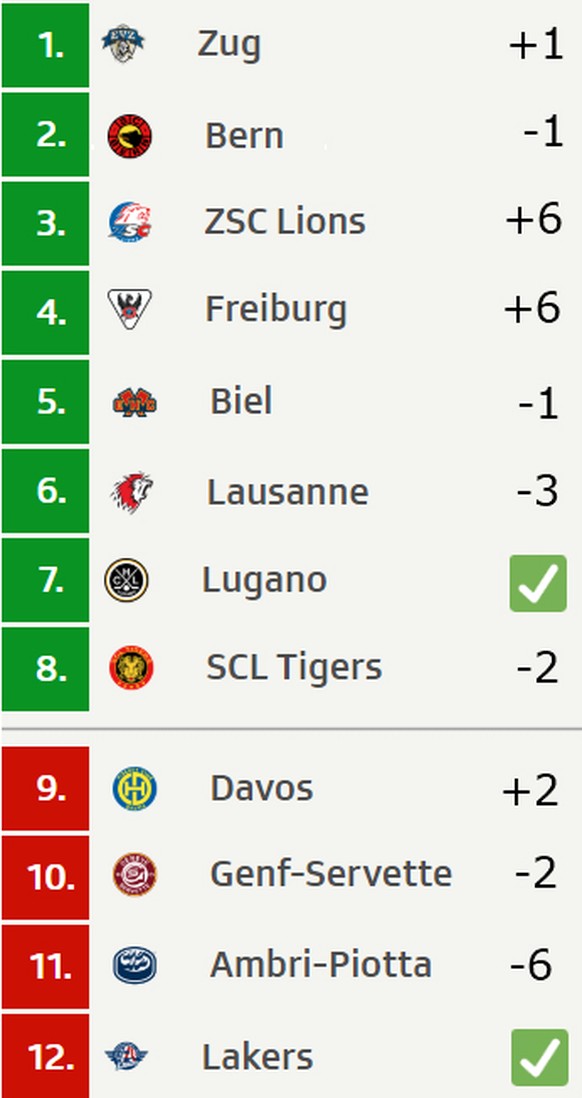
Task: Open the ZSC Lions team name
Action: click(285, 222)
